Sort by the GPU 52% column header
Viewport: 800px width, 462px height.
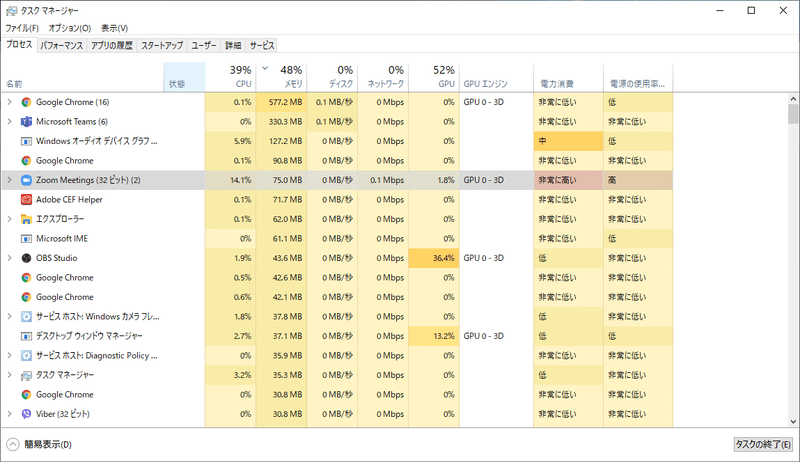click(434, 76)
